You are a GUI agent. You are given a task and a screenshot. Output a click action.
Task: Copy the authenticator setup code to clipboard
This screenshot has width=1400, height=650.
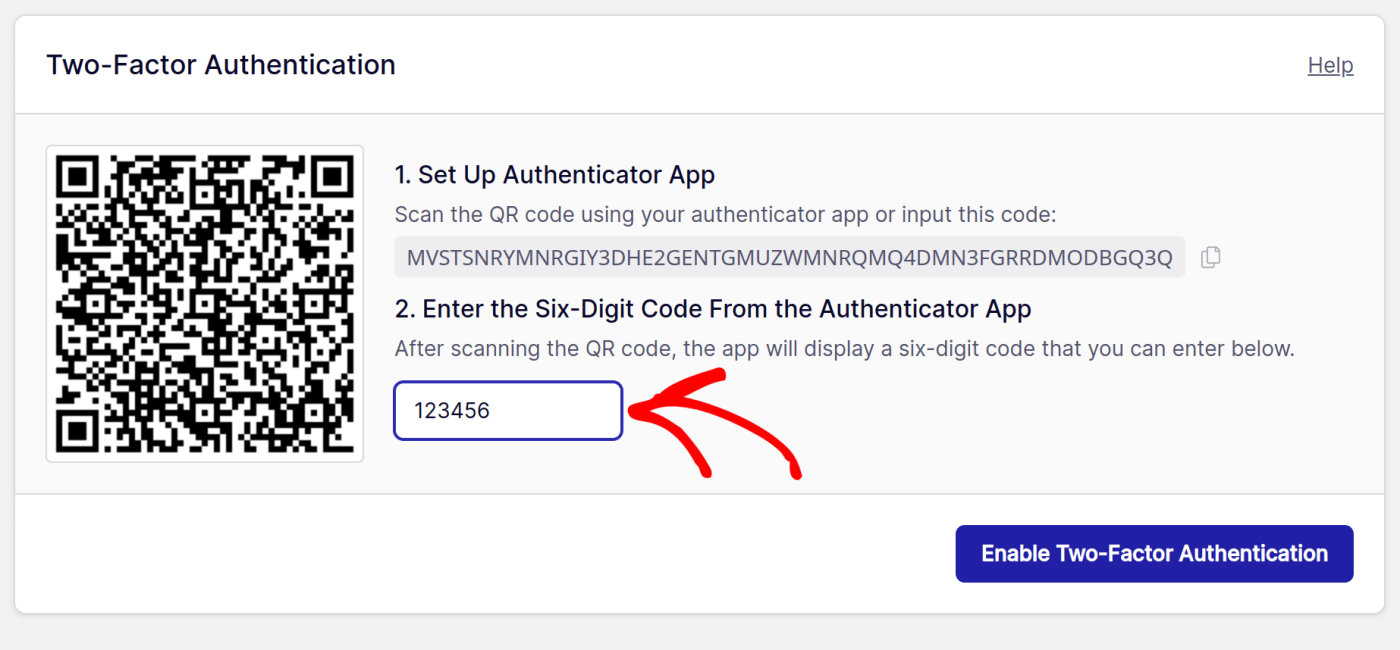click(1210, 257)
